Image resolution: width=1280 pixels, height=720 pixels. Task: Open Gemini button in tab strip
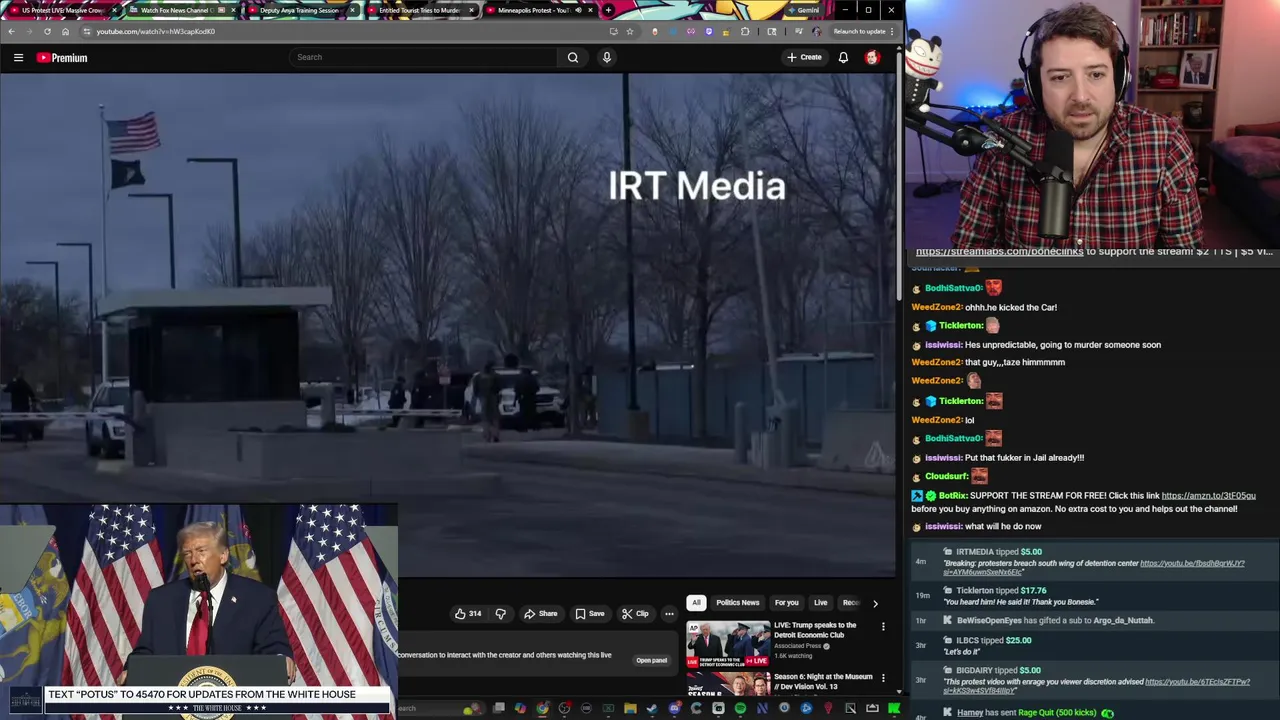click(803, 10)
